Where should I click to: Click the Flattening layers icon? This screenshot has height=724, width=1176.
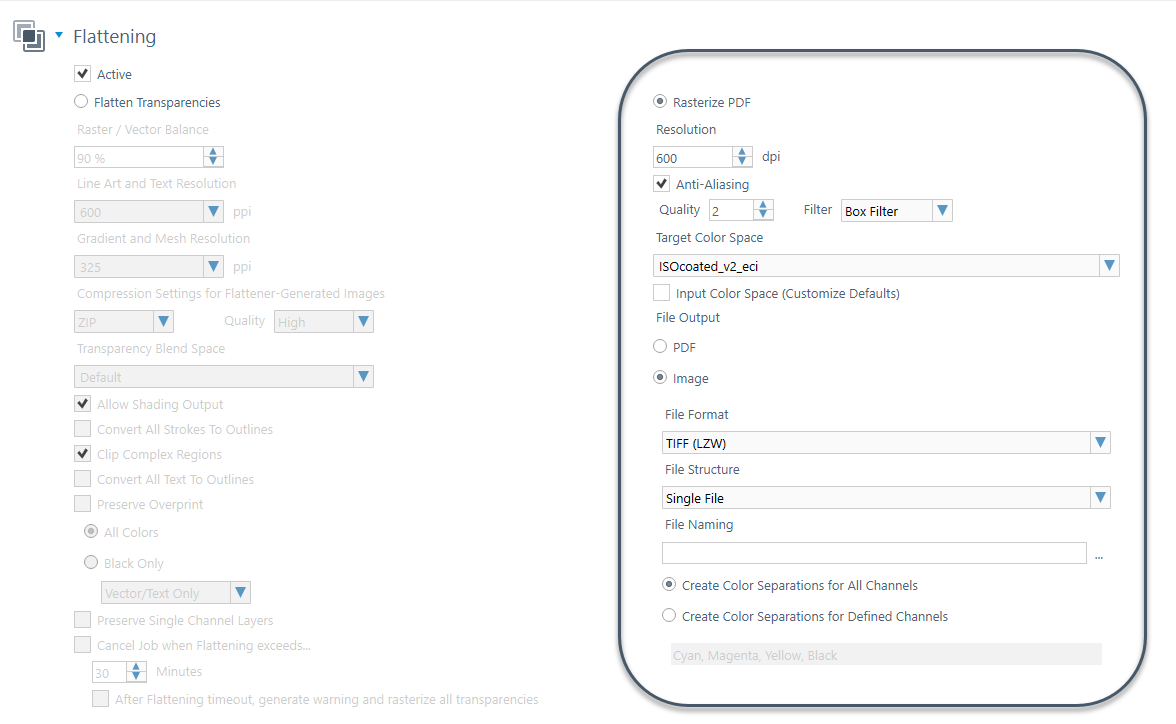click(x=29, y=35)
